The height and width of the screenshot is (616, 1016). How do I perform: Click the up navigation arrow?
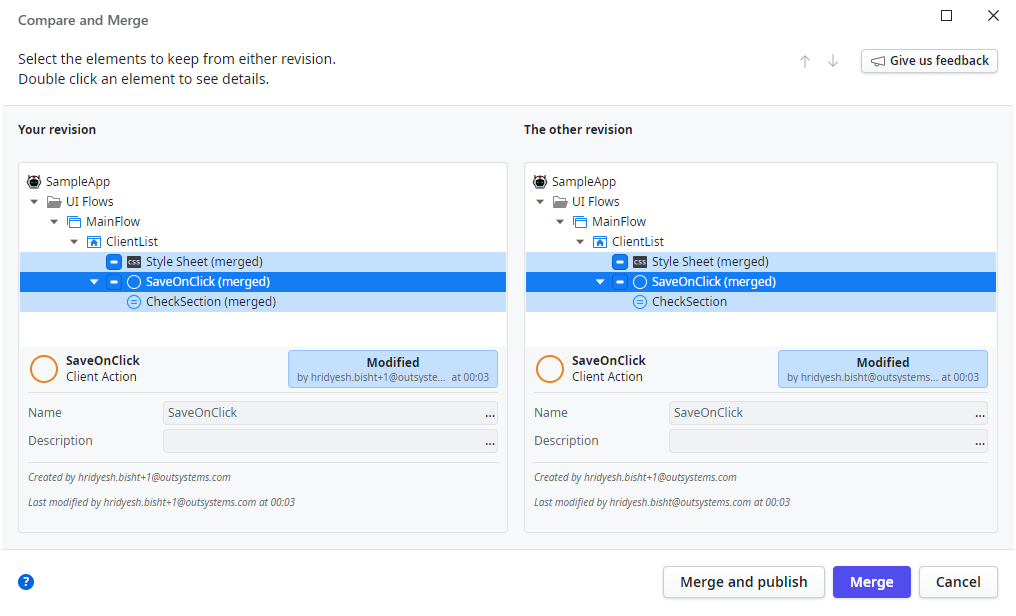(x=804, y=61)
